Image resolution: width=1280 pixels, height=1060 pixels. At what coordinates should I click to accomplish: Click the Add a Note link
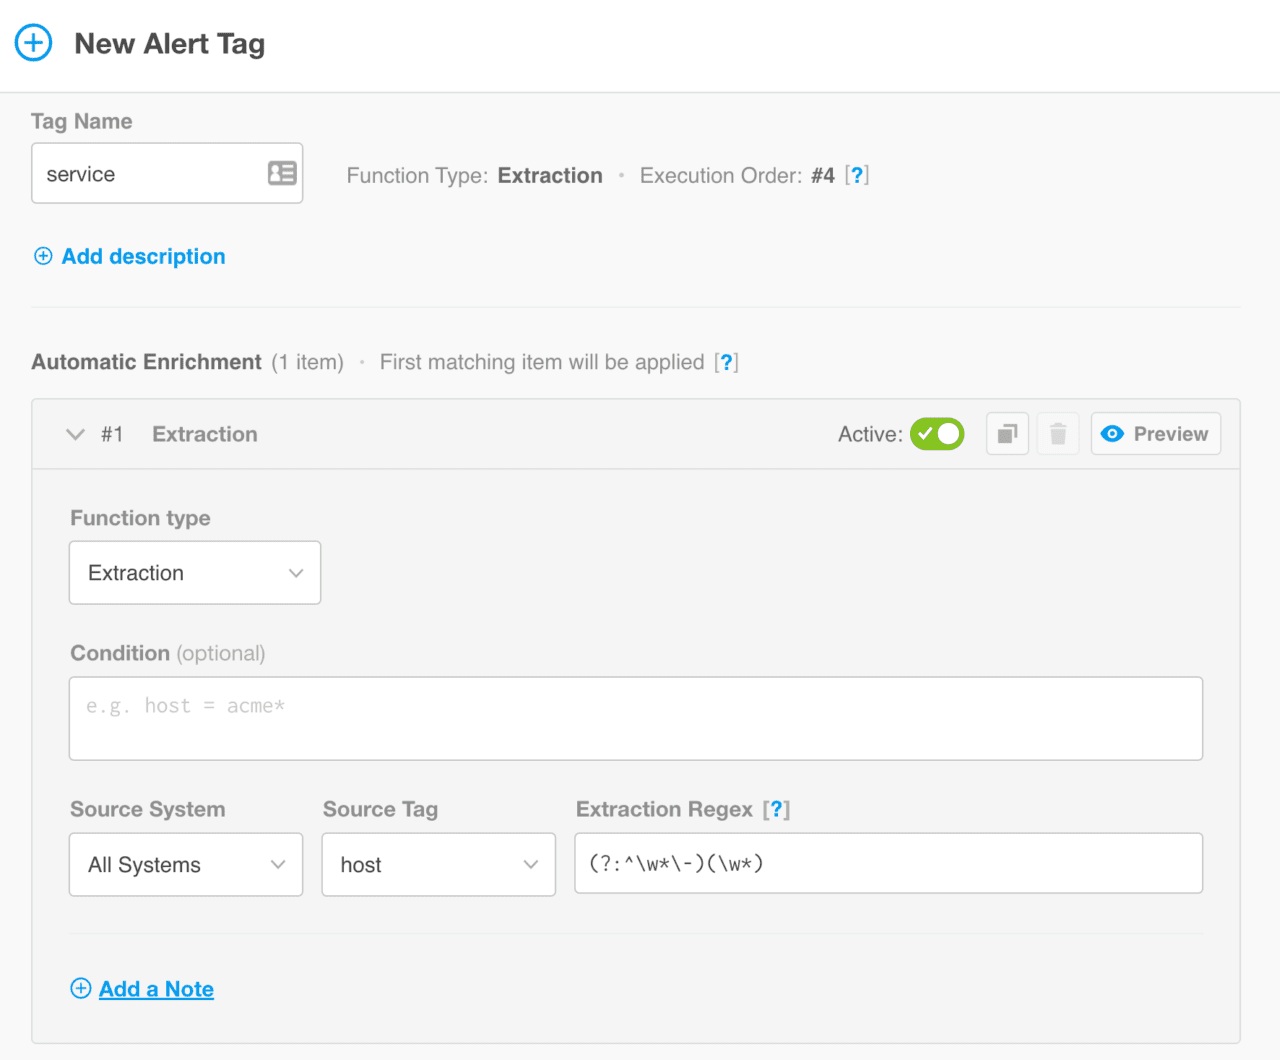[156, 988]
